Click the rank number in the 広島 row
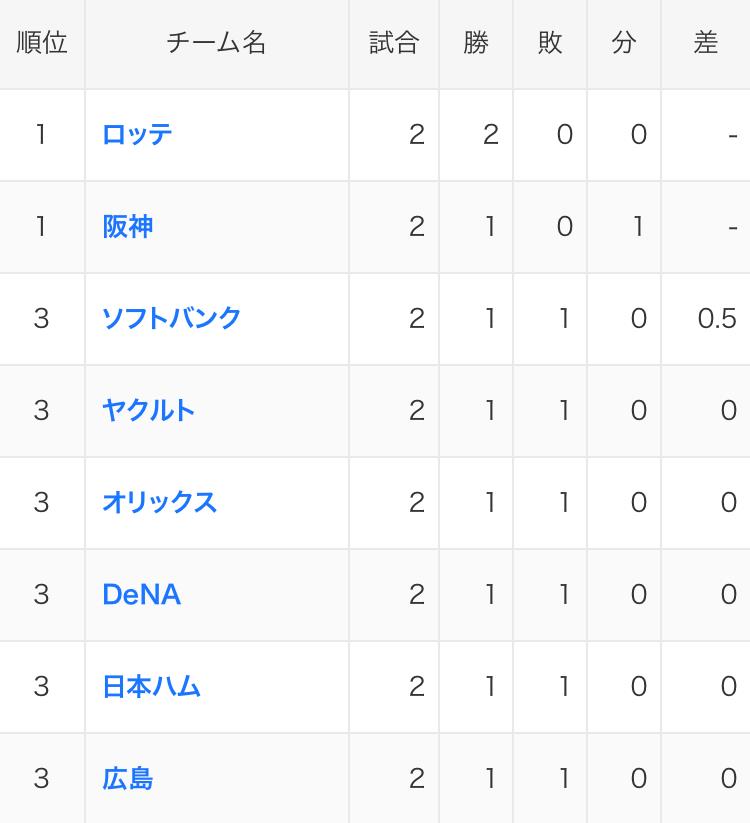 pyautogui.click(x=41, y=778)
